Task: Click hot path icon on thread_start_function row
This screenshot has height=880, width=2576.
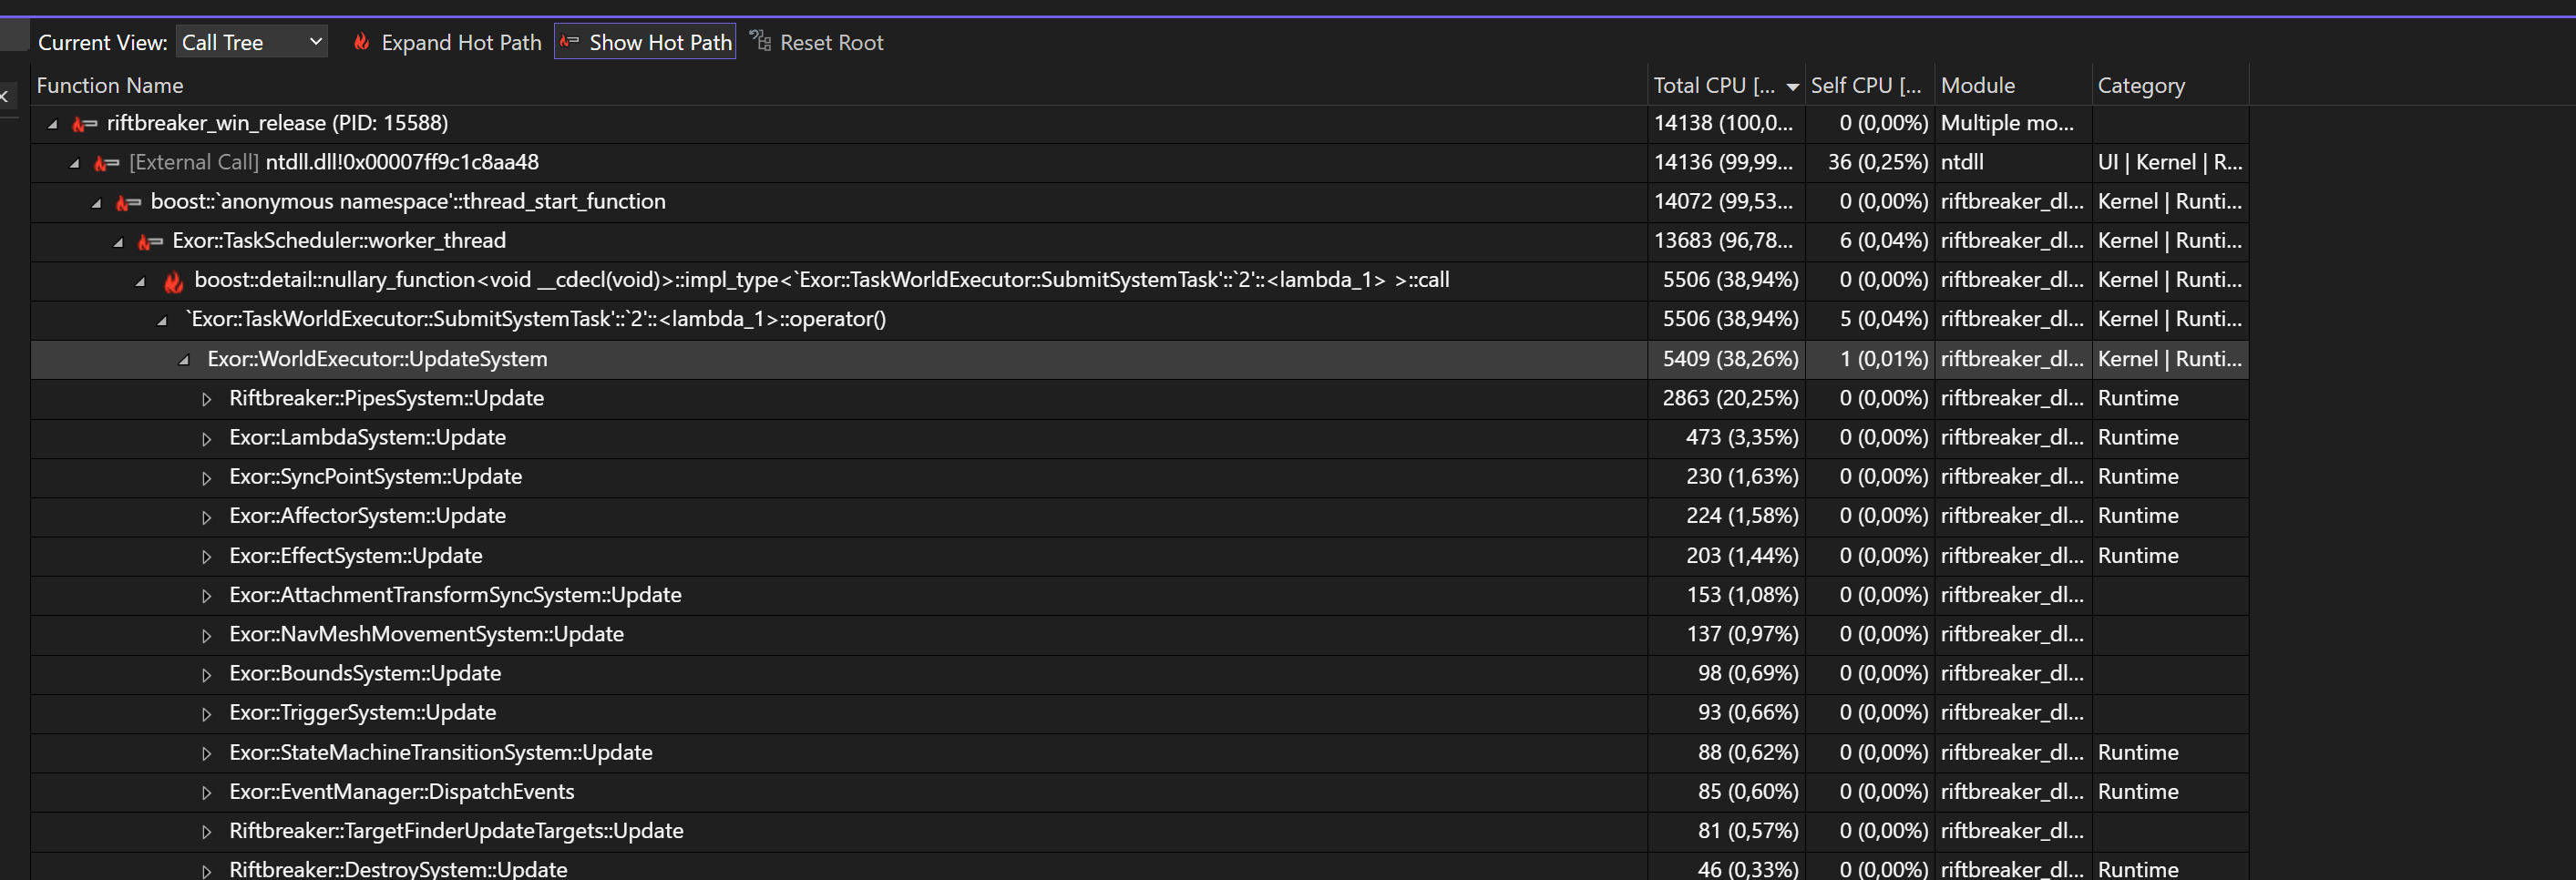Action: pos(129,203)
